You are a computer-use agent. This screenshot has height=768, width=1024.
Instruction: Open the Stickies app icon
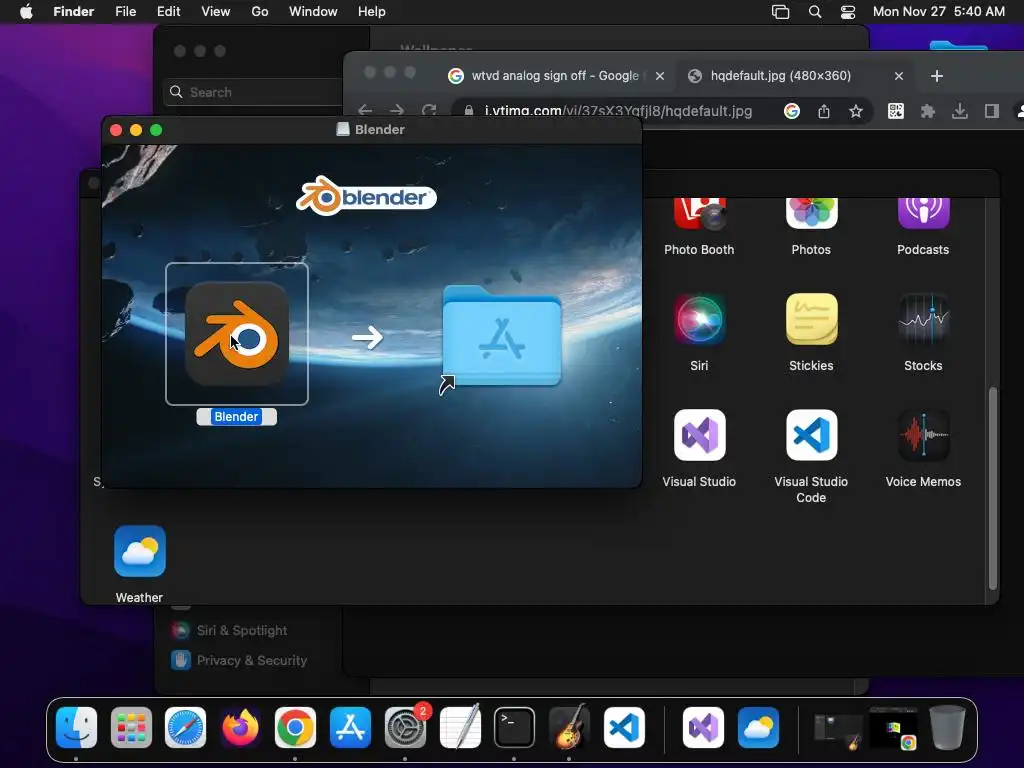pyautogui.click(x=811, y=319)
